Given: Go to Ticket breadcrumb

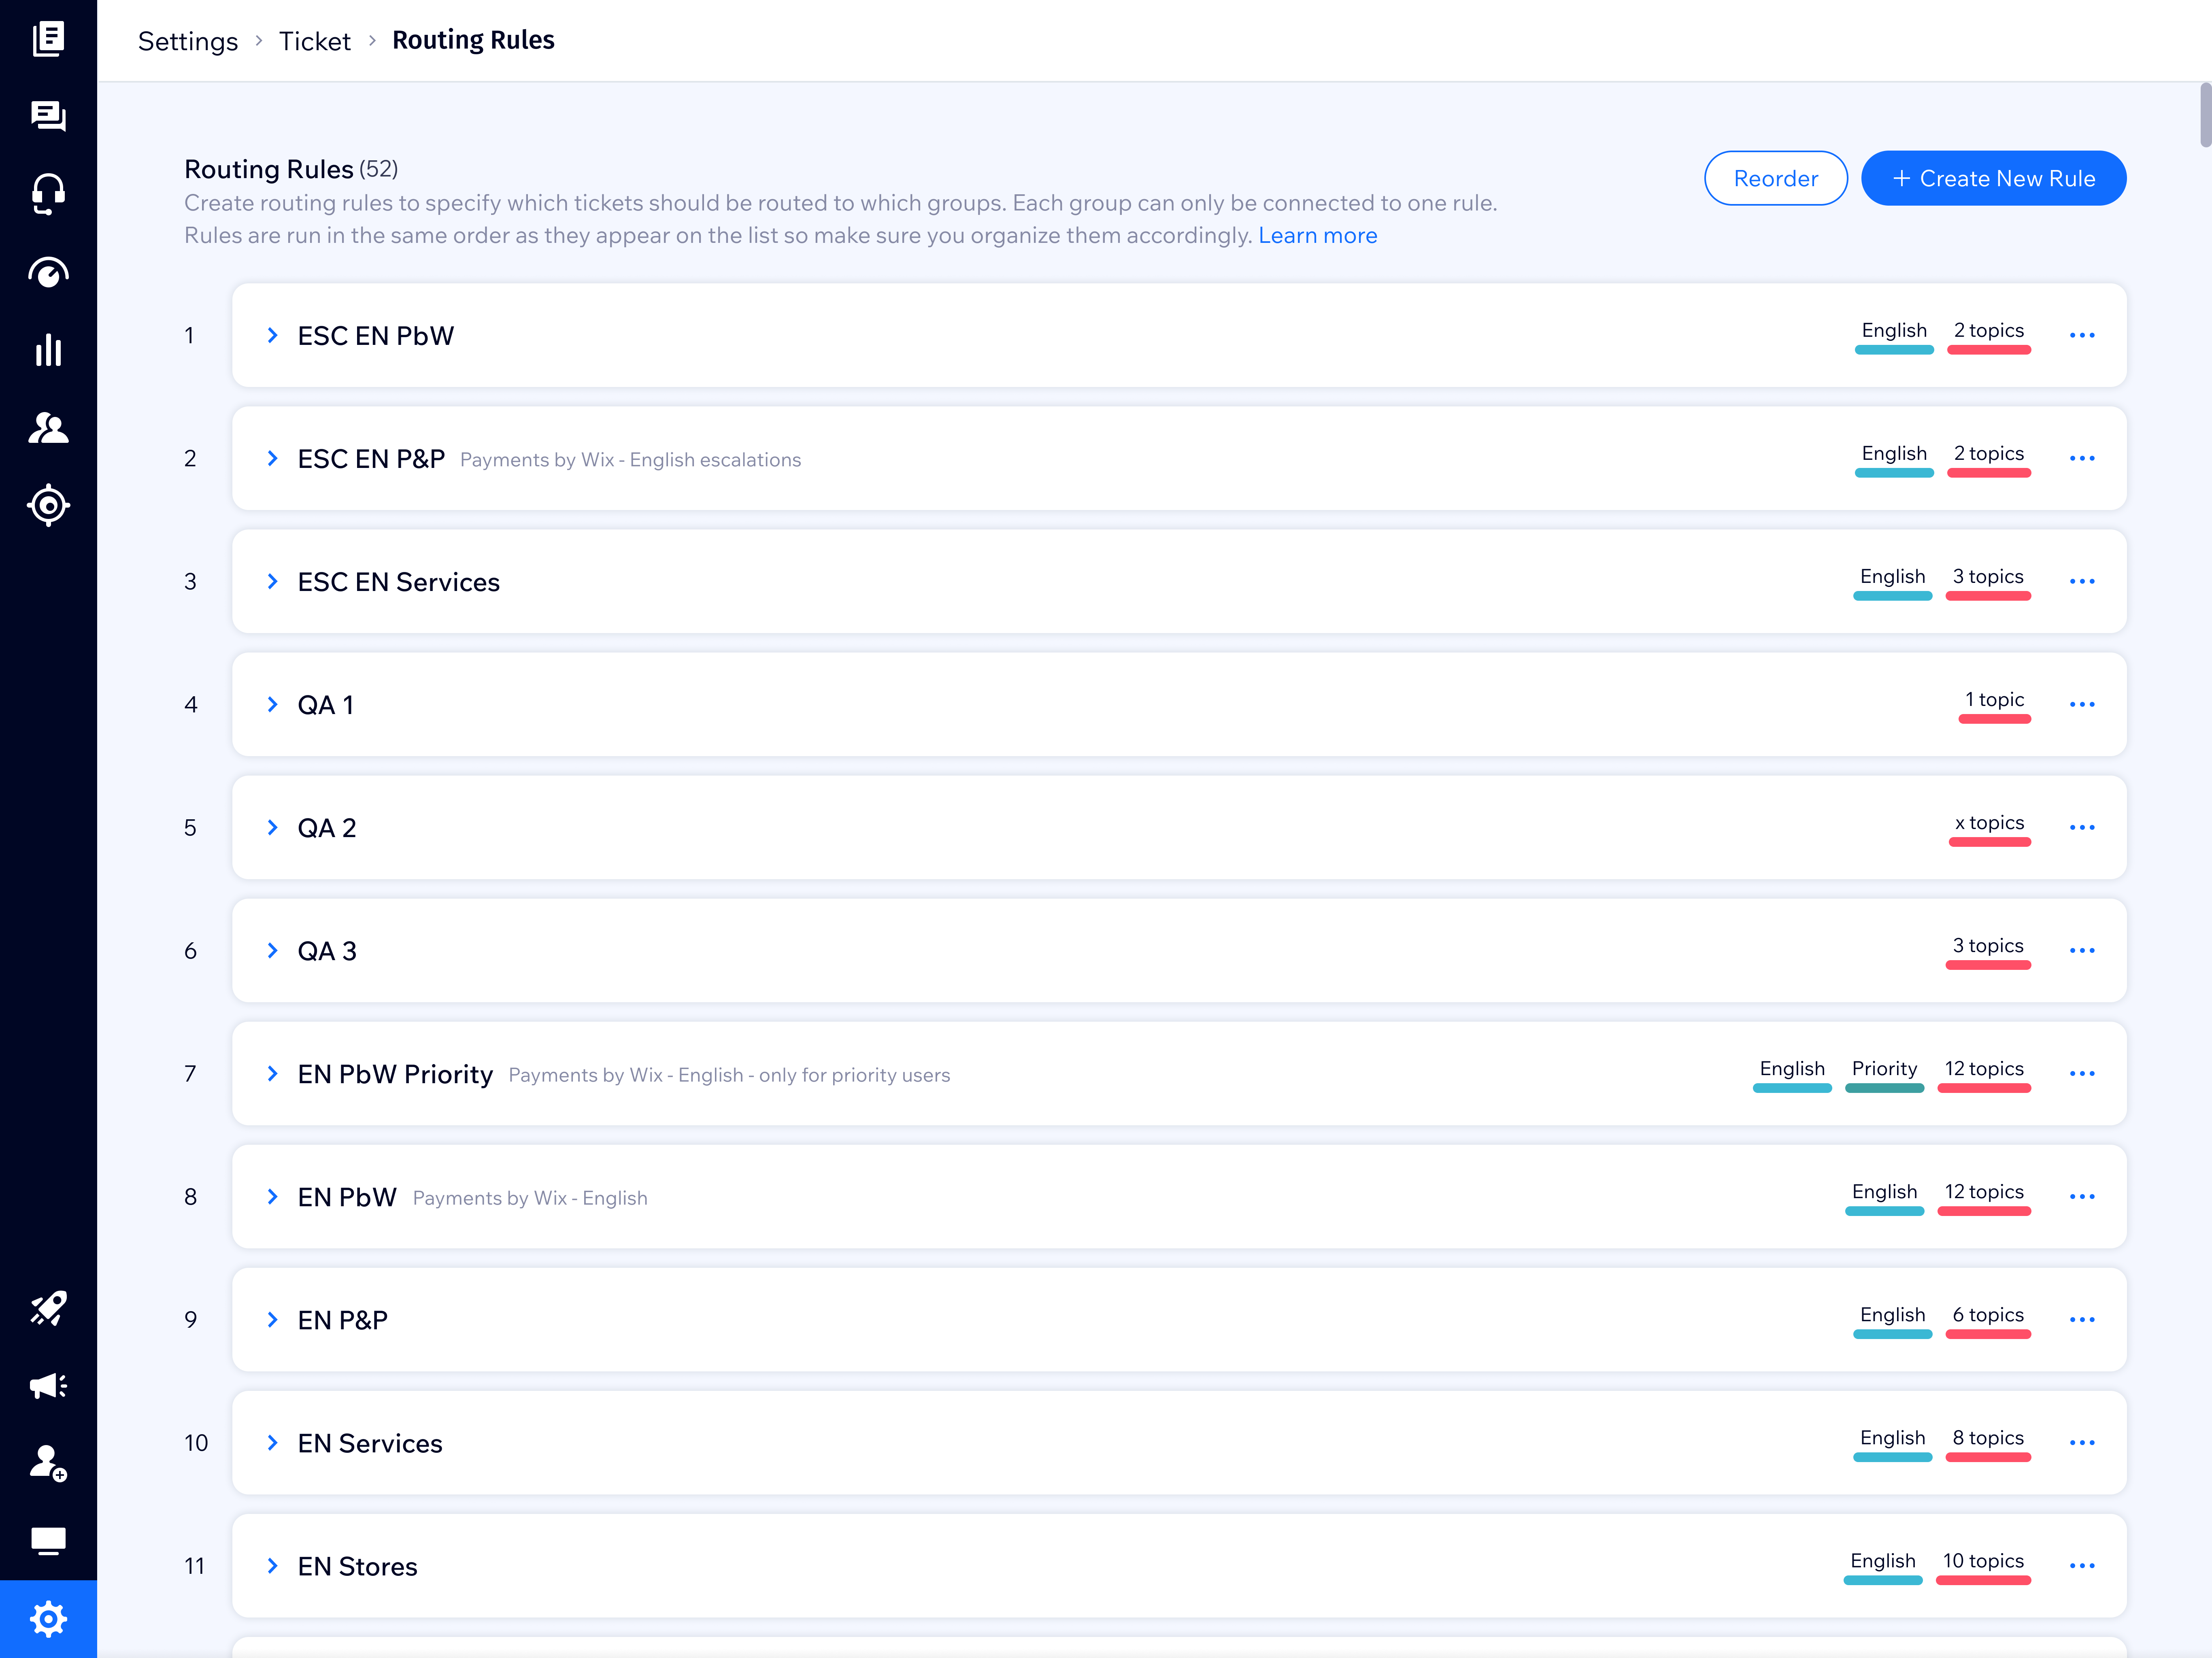Looking at the screenshot, I should pos(314,41).
